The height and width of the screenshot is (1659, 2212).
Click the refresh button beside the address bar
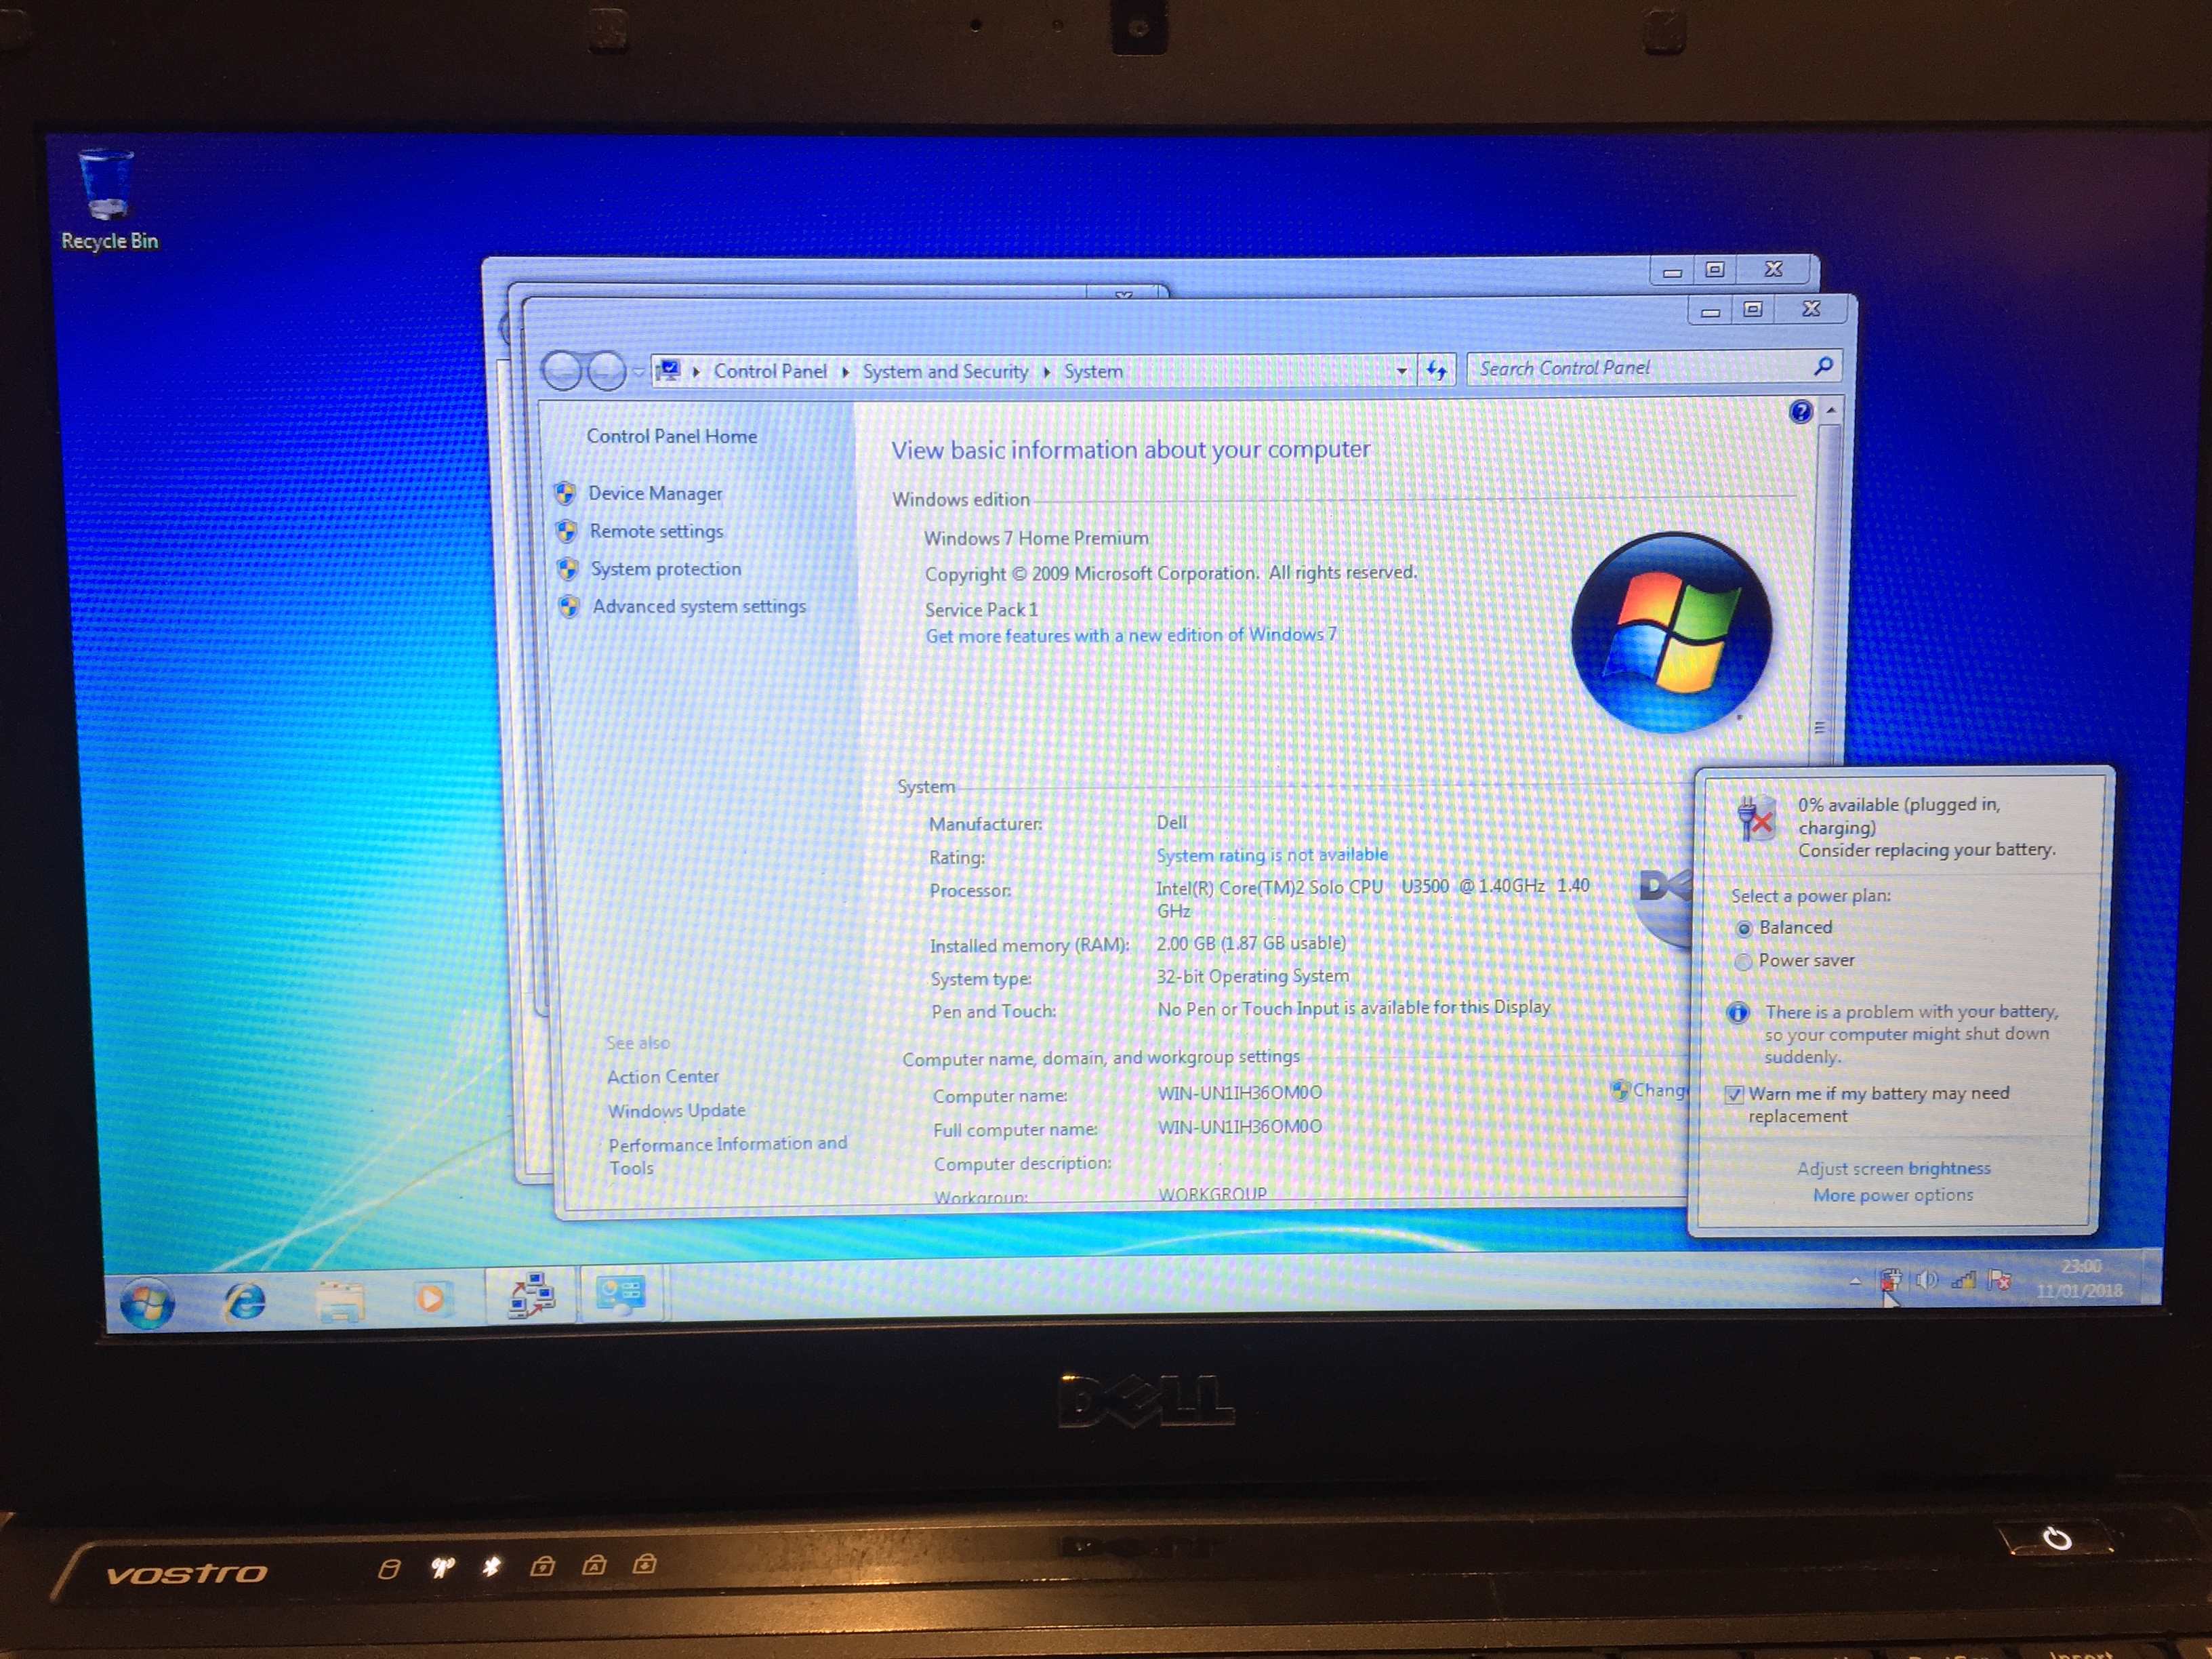point(1437,371)
